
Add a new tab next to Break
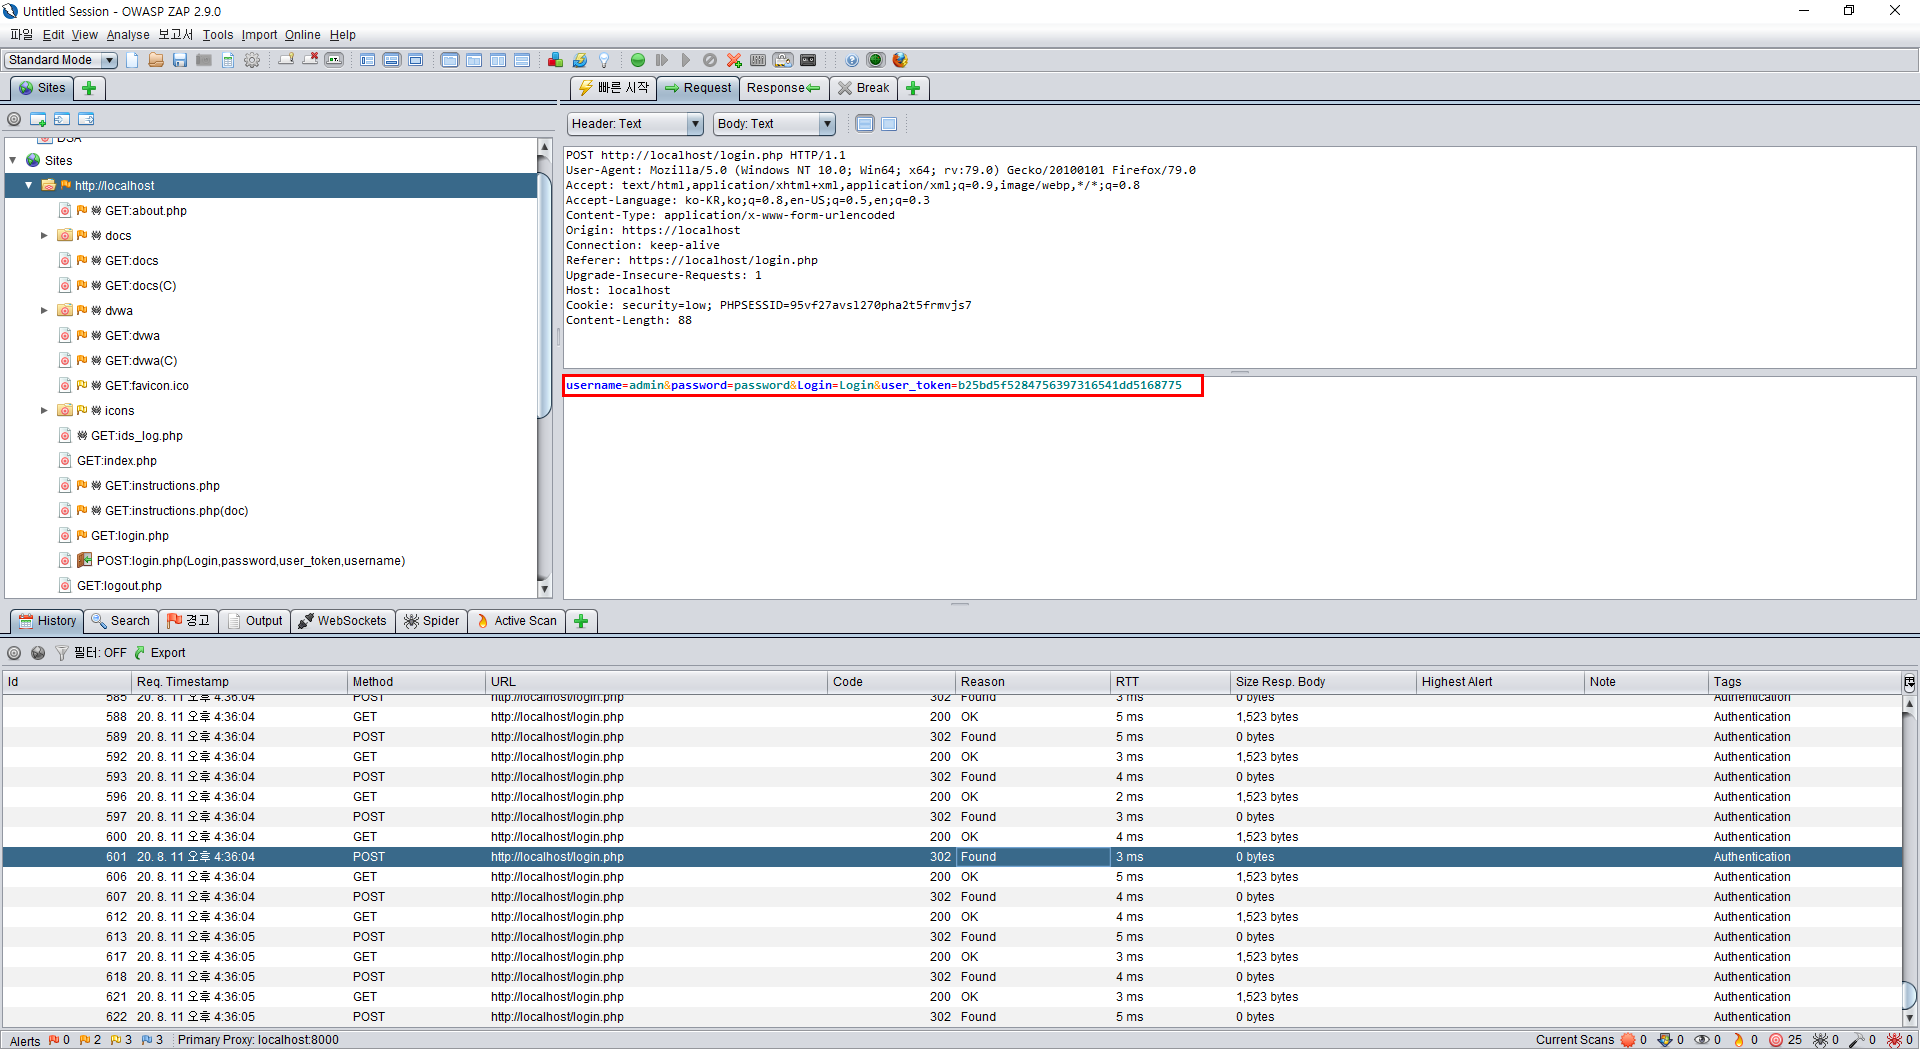point(913,88)
